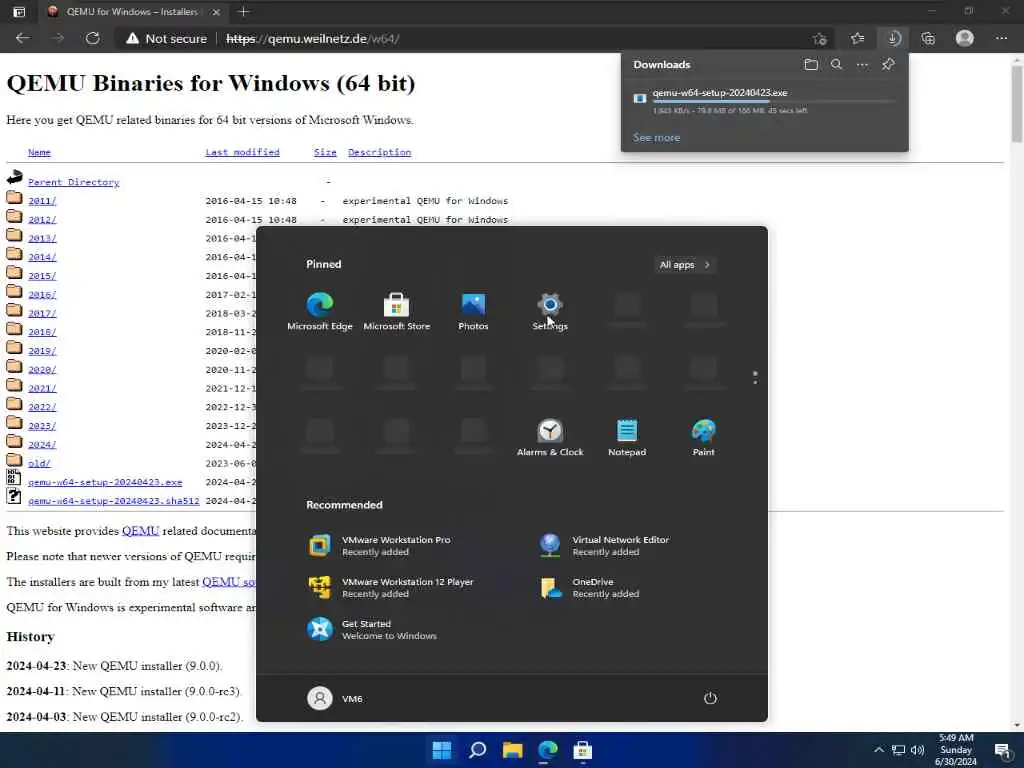
Task: Launch Paint from pinned apps
Action: (703, 438)
